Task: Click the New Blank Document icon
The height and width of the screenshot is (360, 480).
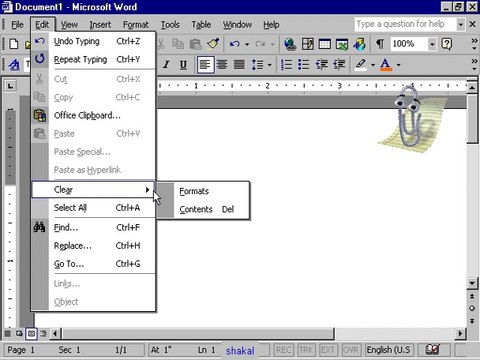Action: click(14, 44)
